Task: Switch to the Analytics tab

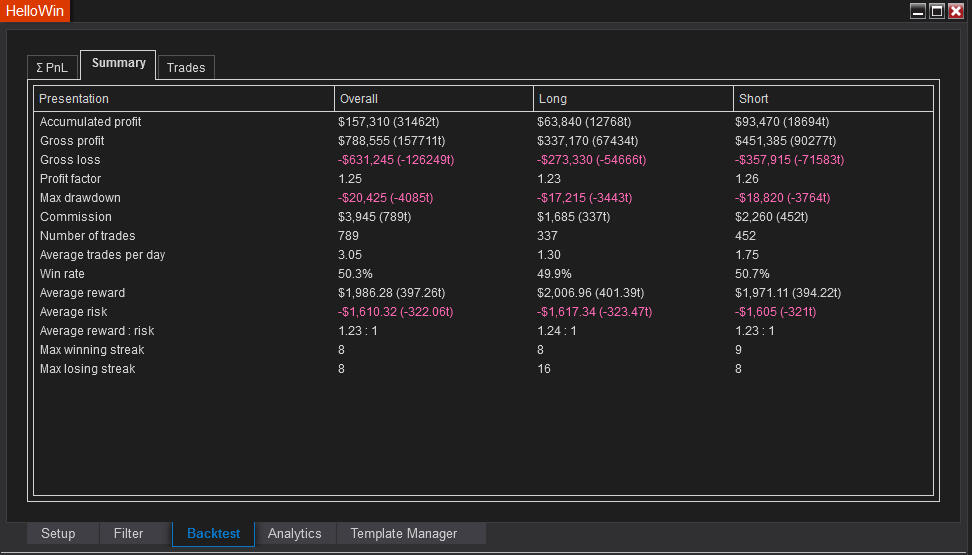Action: pos(294,534)
